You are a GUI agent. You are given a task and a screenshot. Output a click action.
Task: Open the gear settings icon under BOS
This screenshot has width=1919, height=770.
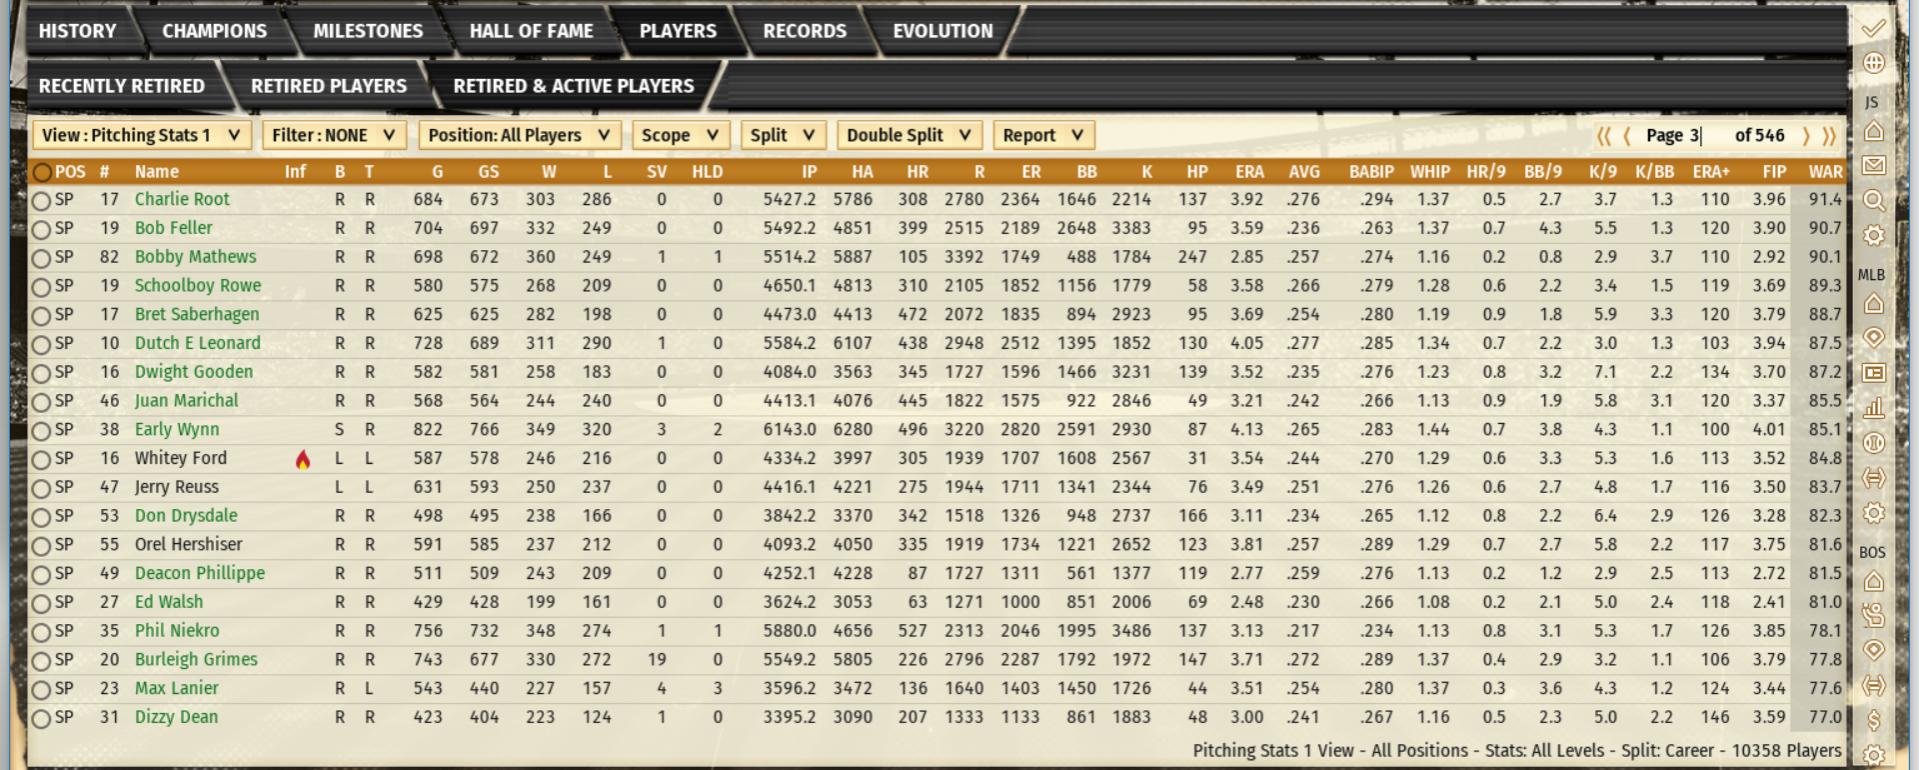1873,755
